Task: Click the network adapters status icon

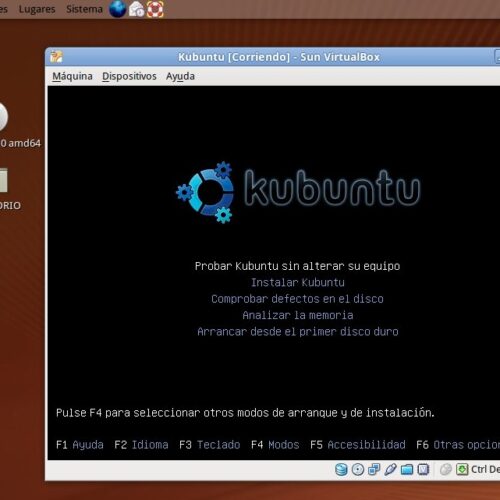Action: [x=374, y=469]
